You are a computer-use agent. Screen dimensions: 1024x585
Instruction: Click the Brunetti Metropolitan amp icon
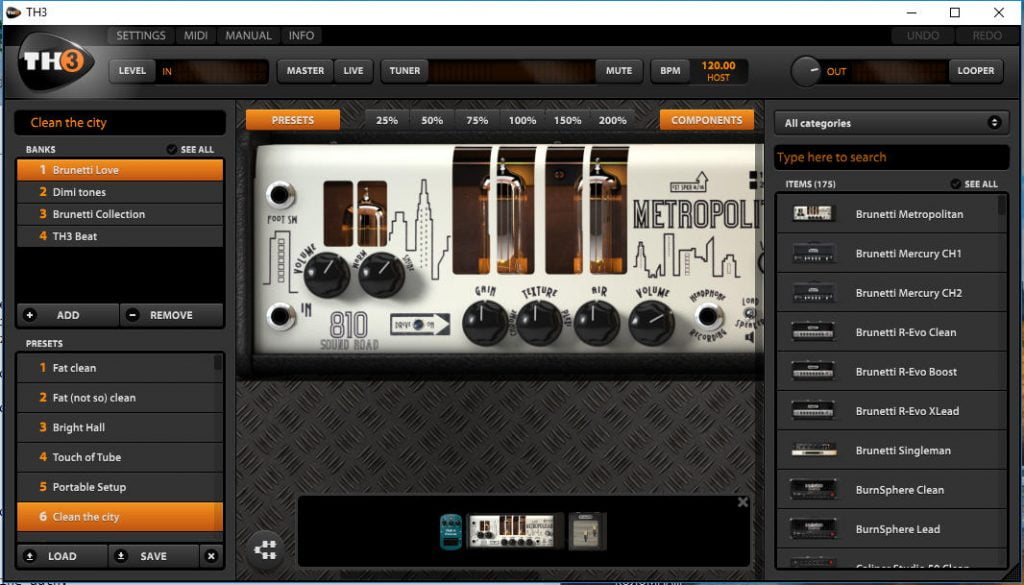[812, 213]
